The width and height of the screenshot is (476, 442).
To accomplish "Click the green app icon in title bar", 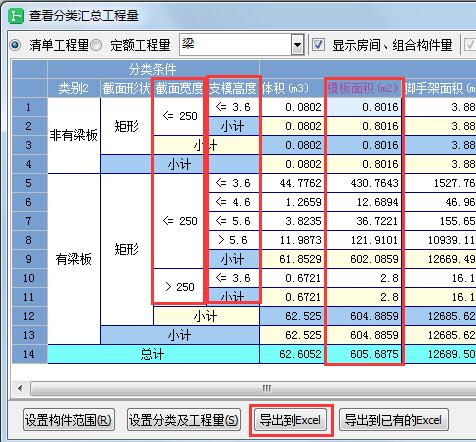I will (16, 16).
